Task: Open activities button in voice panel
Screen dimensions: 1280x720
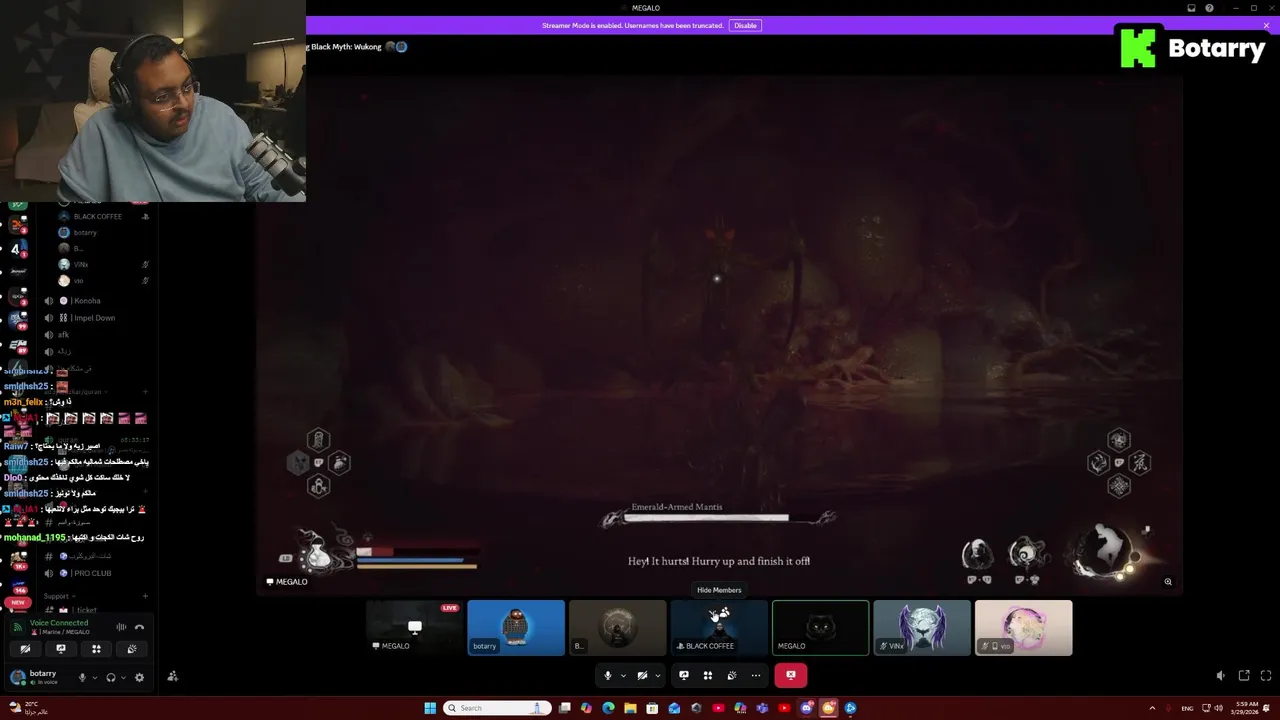Action: click(x=96, y=649)
